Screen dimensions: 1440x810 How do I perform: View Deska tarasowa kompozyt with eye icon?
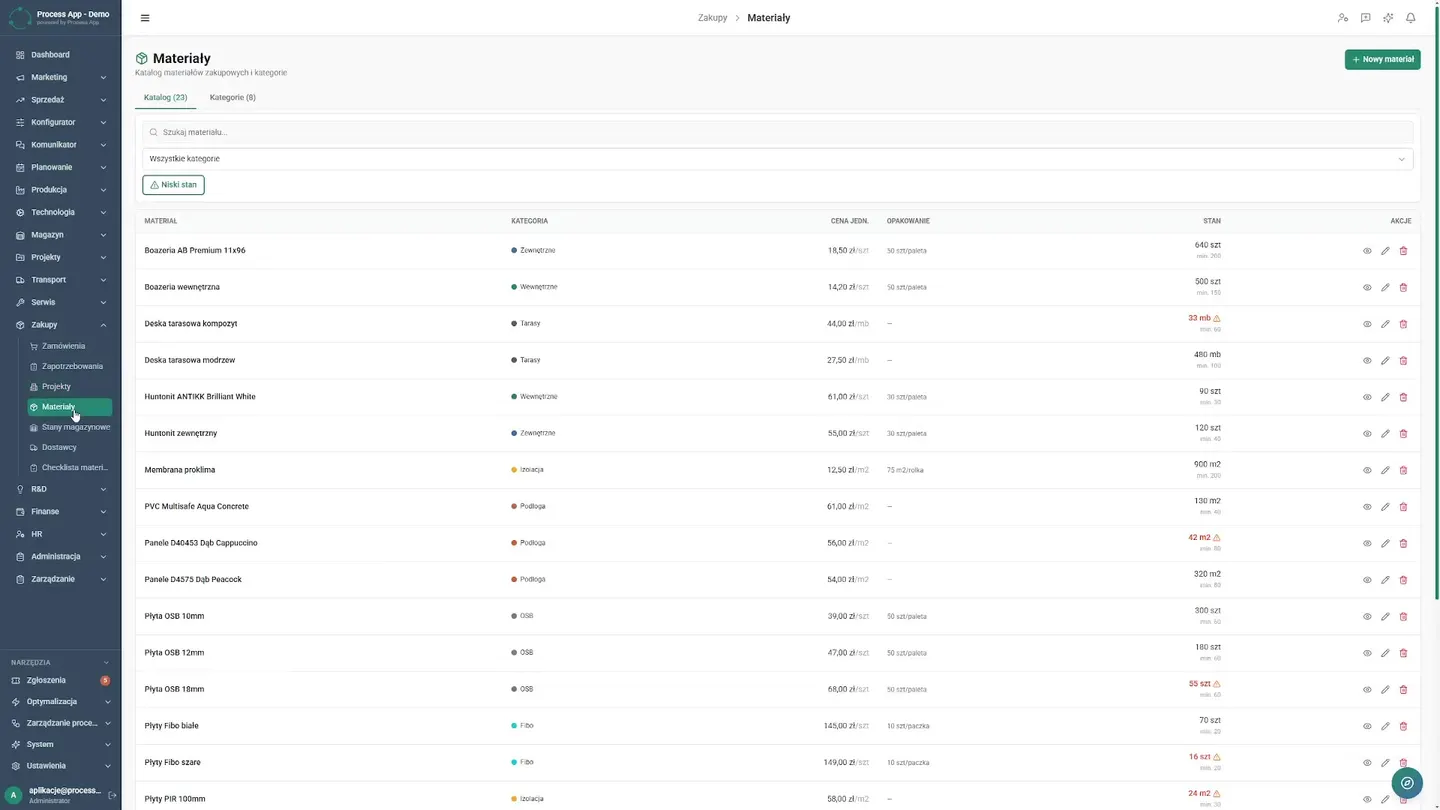click(x=1367, y=324)
